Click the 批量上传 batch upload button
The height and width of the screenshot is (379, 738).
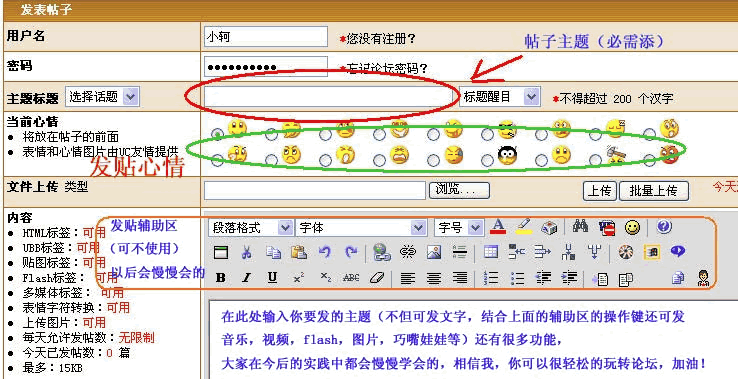coord(653,191)
